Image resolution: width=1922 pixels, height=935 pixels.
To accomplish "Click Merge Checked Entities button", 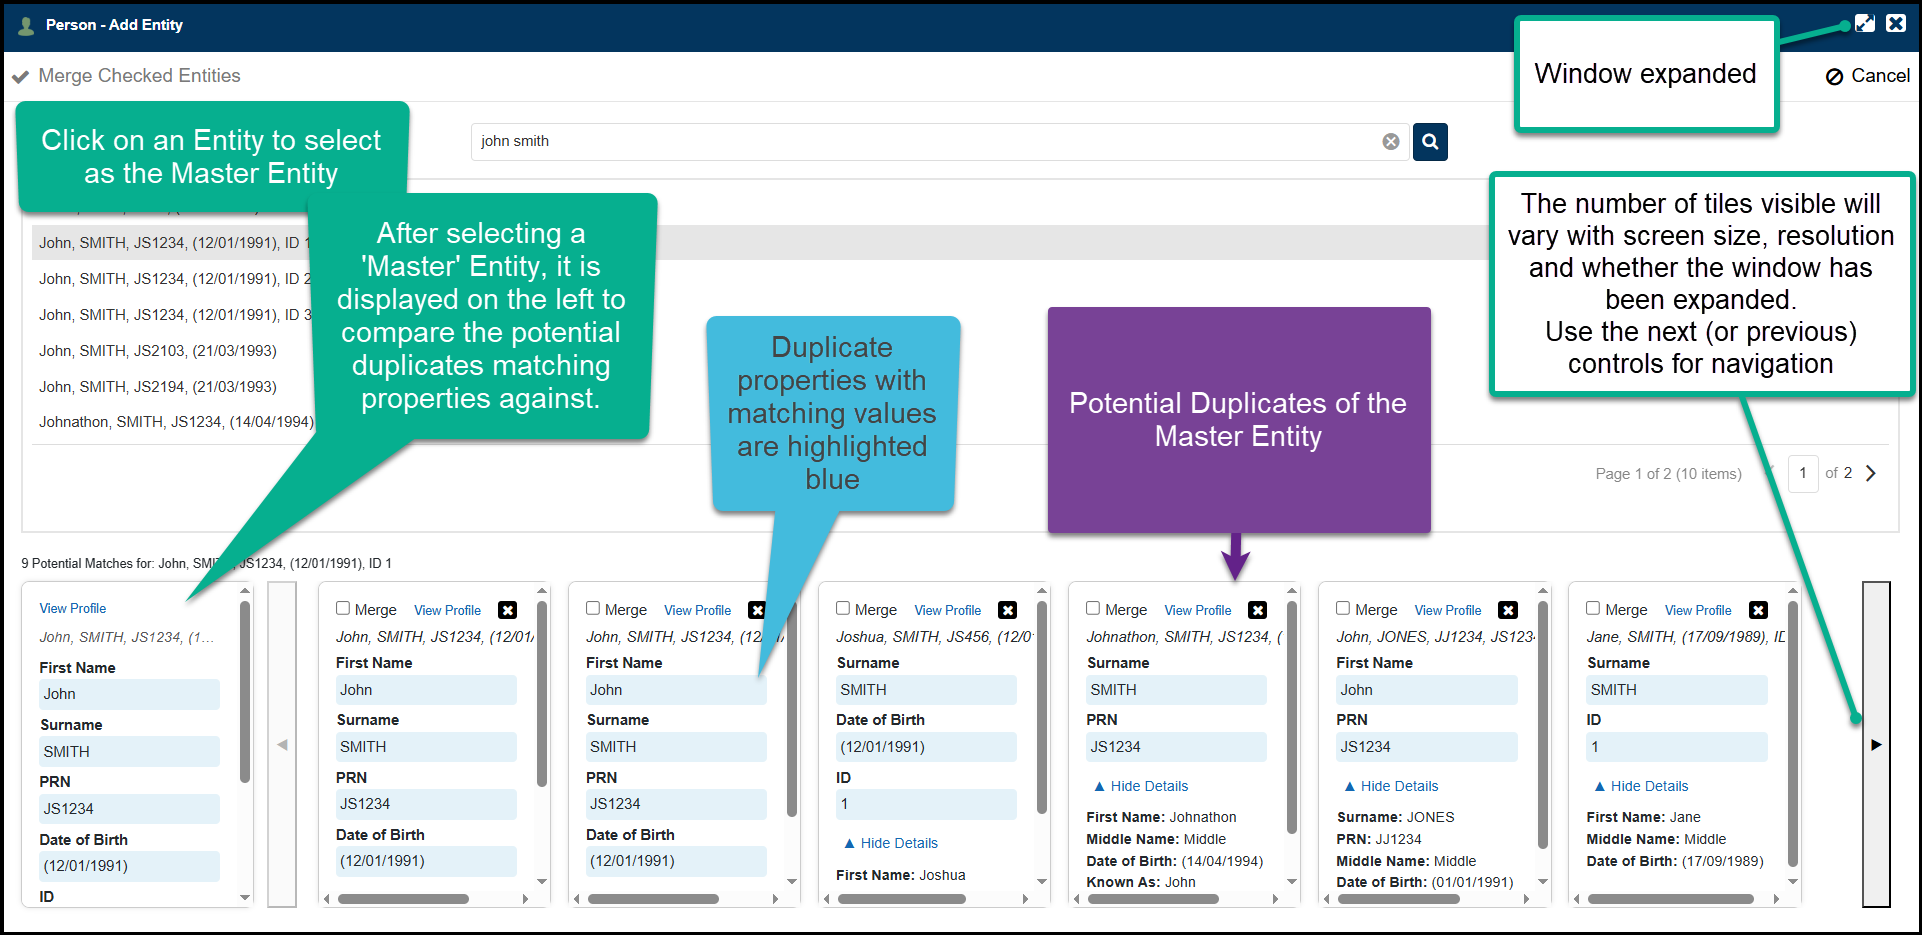I will tap(126, 76).
